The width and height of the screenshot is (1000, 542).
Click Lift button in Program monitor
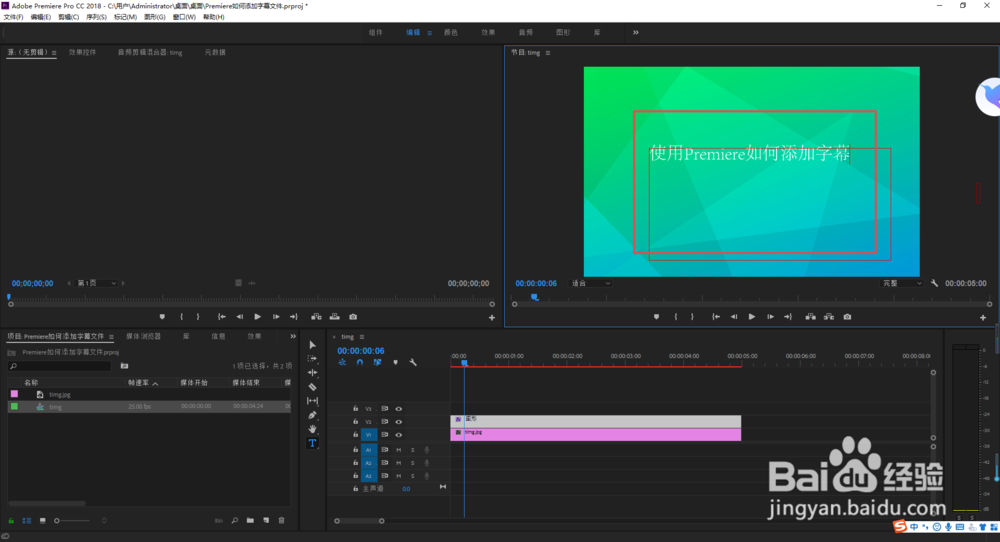pyautogui.click(x=810, y=317)
